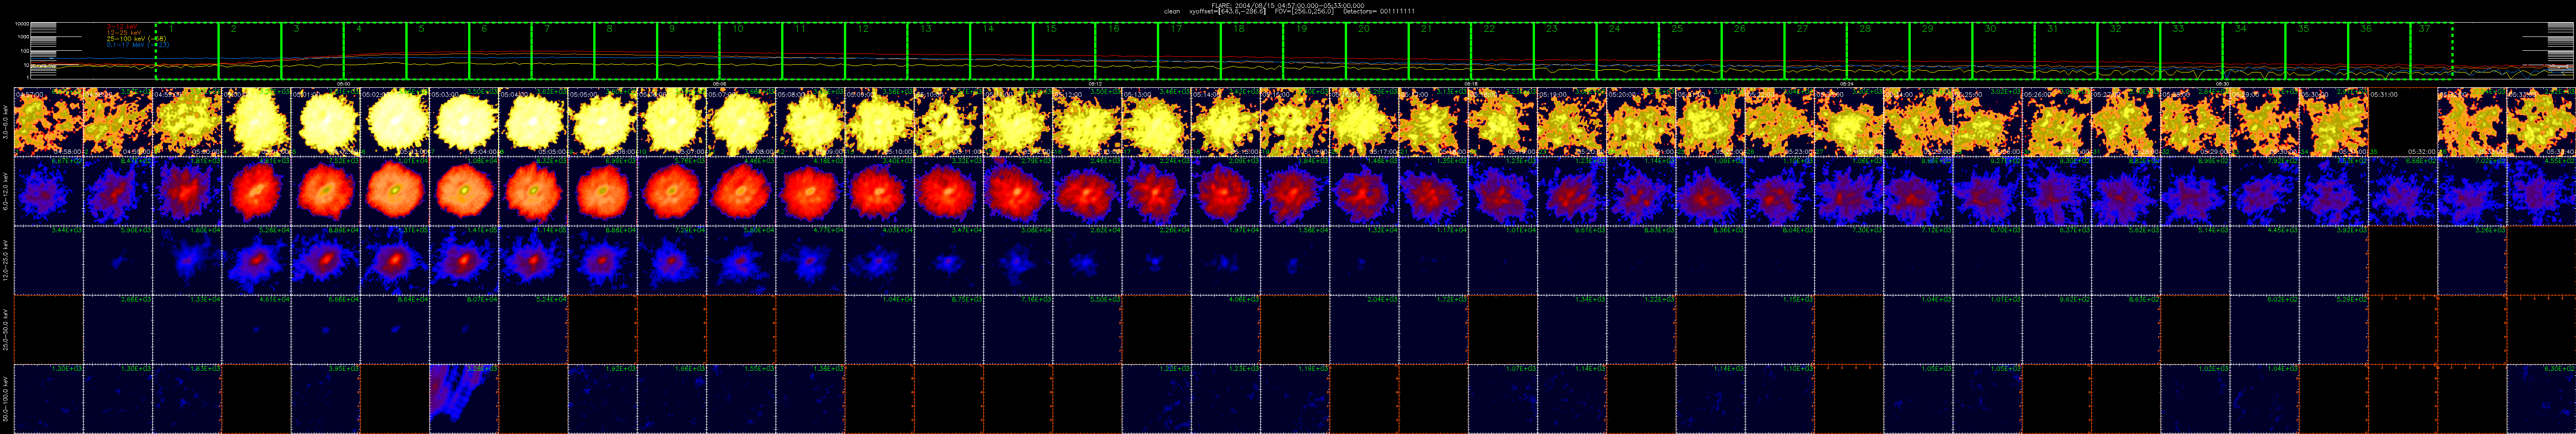Open the 6-12 keV image at interval 1
The image size is (2576, 434).
point(48,190)
